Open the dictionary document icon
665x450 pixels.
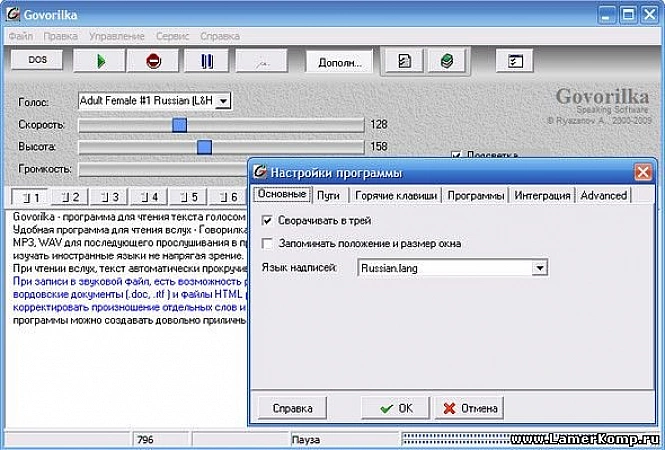[404, 61]
